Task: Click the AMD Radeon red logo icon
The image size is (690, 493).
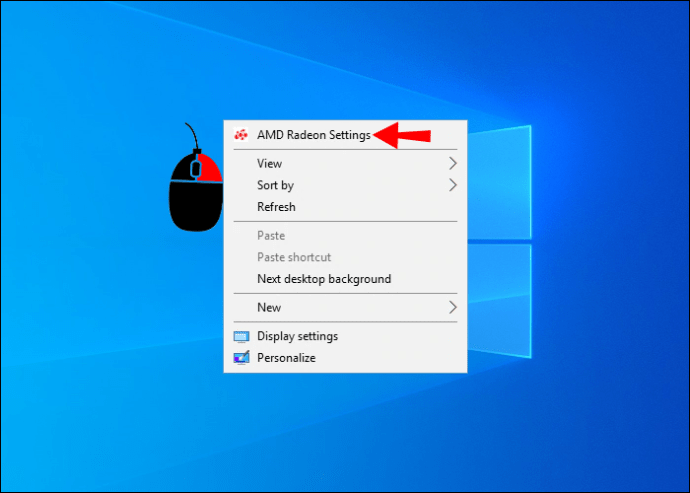Action: pos(241,135)
